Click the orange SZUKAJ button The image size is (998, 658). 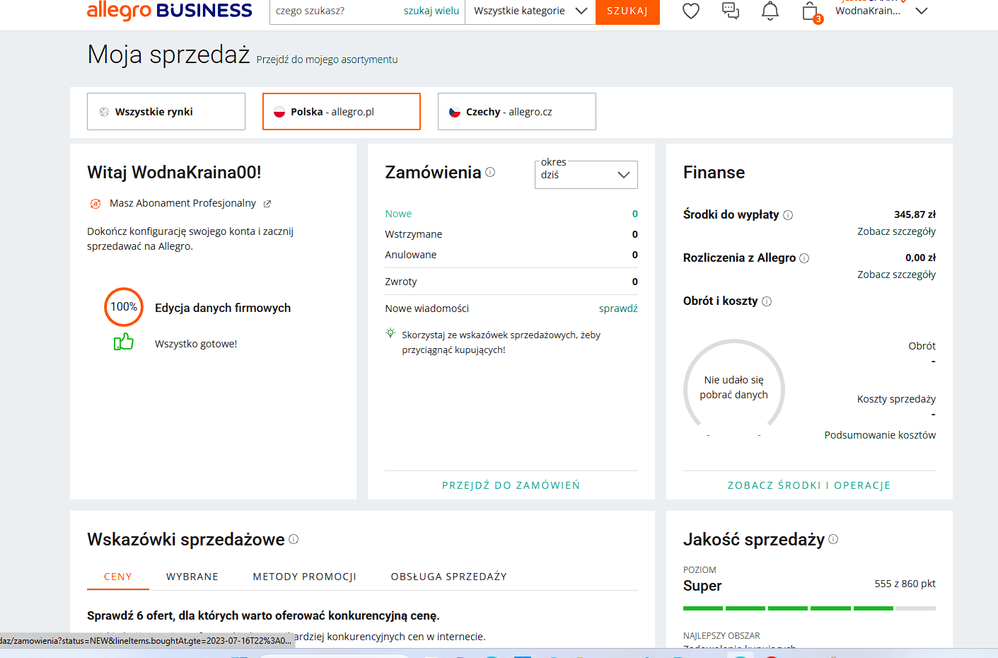click(628, 11)
